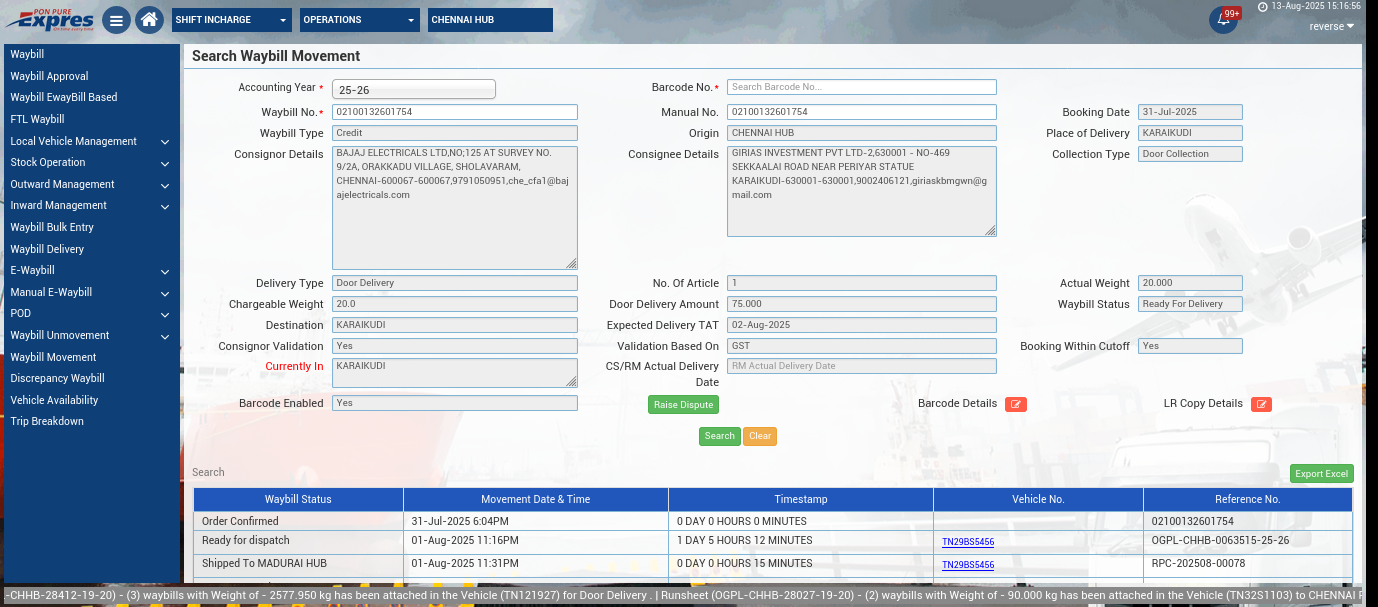Select Waybill Movement in sidebar
The image size is (1378, 607).
pos(53,357)
